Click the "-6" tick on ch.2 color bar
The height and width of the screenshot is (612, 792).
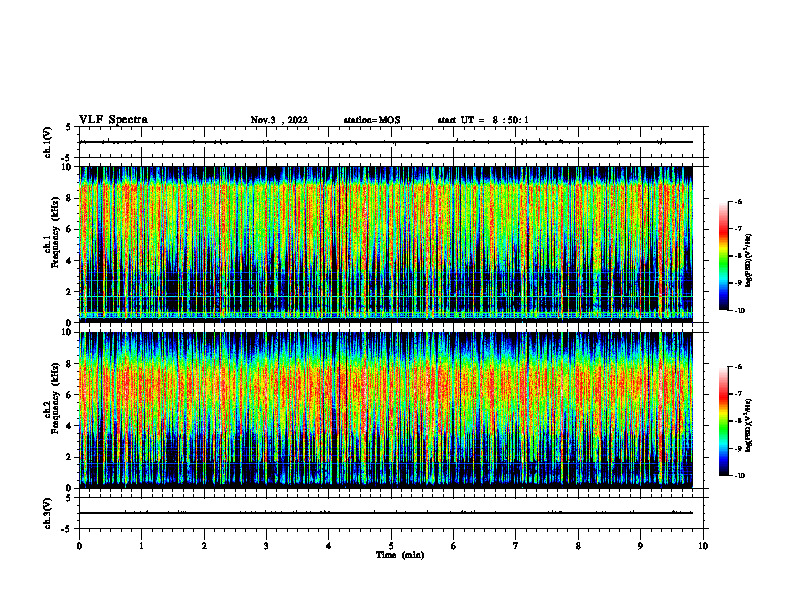[738, 367]
